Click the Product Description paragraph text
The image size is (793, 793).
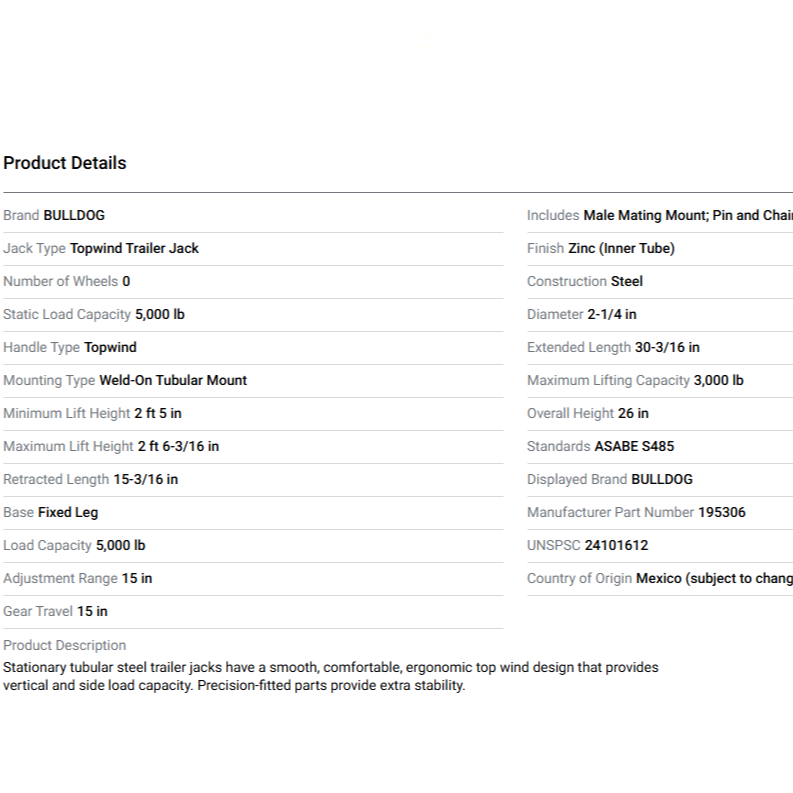click(330, 677)
